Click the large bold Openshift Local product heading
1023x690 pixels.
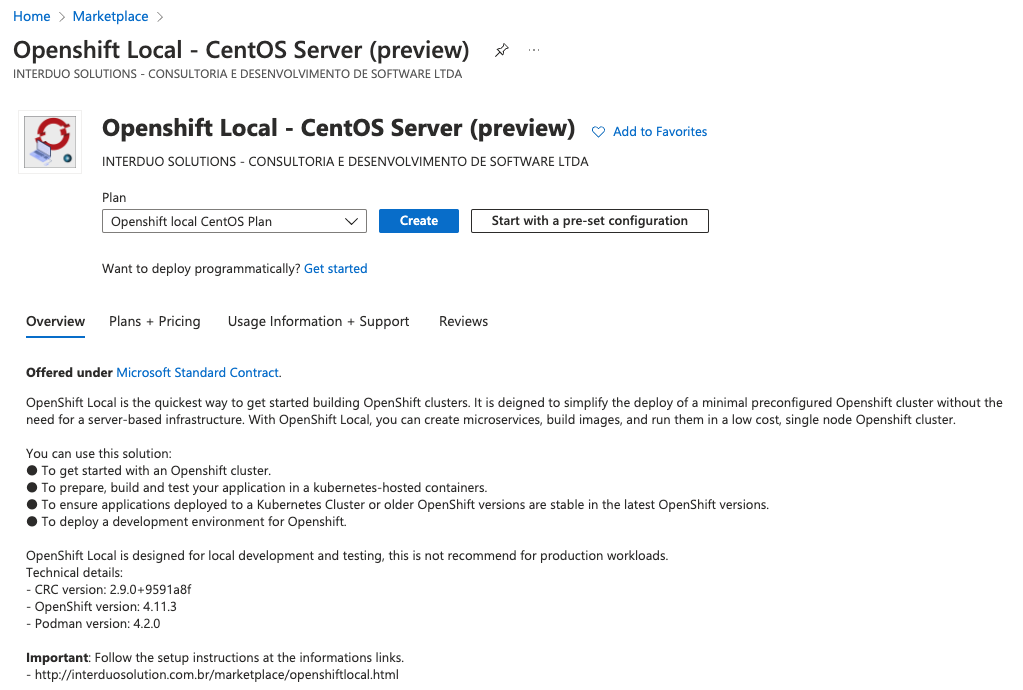(338, 128)
